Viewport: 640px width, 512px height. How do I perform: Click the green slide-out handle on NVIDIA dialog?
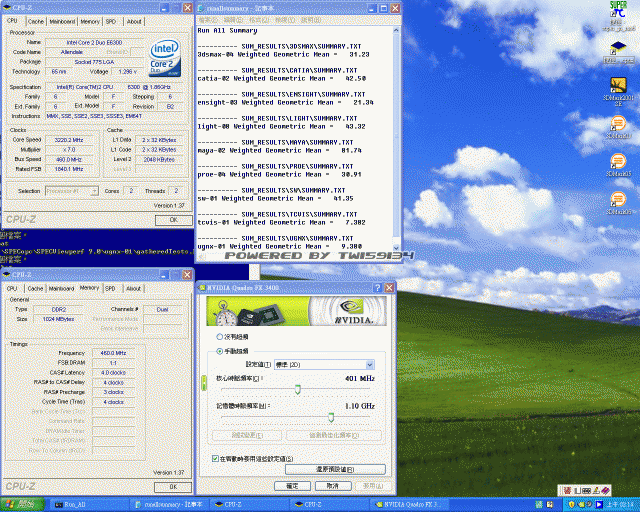click(x=204, y=383)
